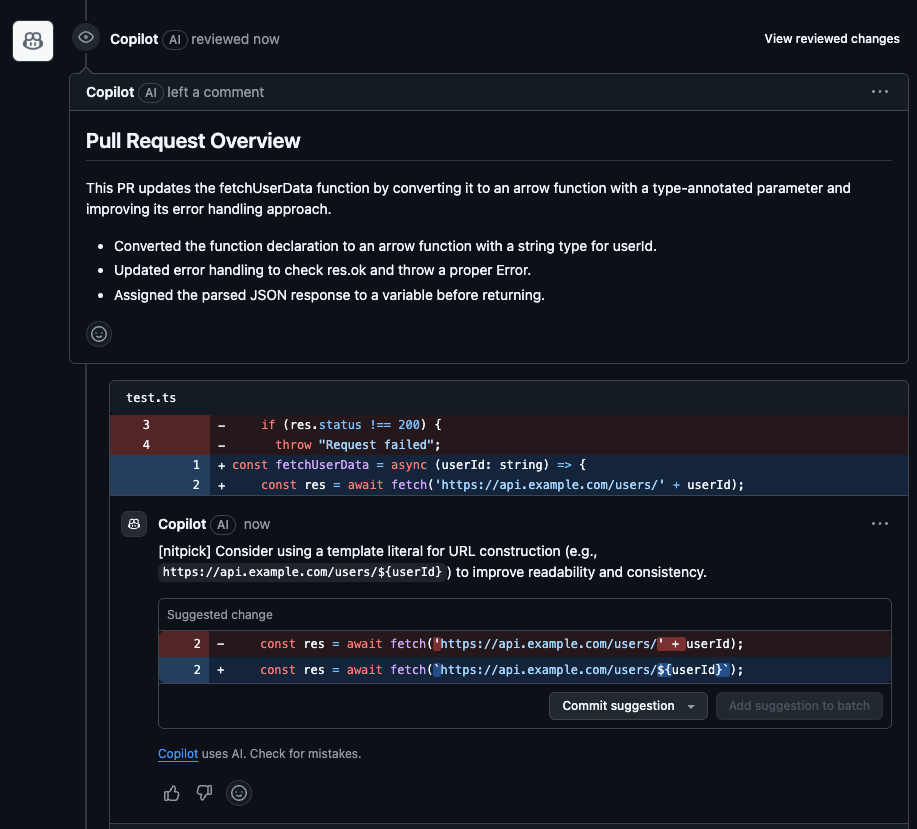Click removed line 4 number in test.ts diff

click(x=146, y=445)
